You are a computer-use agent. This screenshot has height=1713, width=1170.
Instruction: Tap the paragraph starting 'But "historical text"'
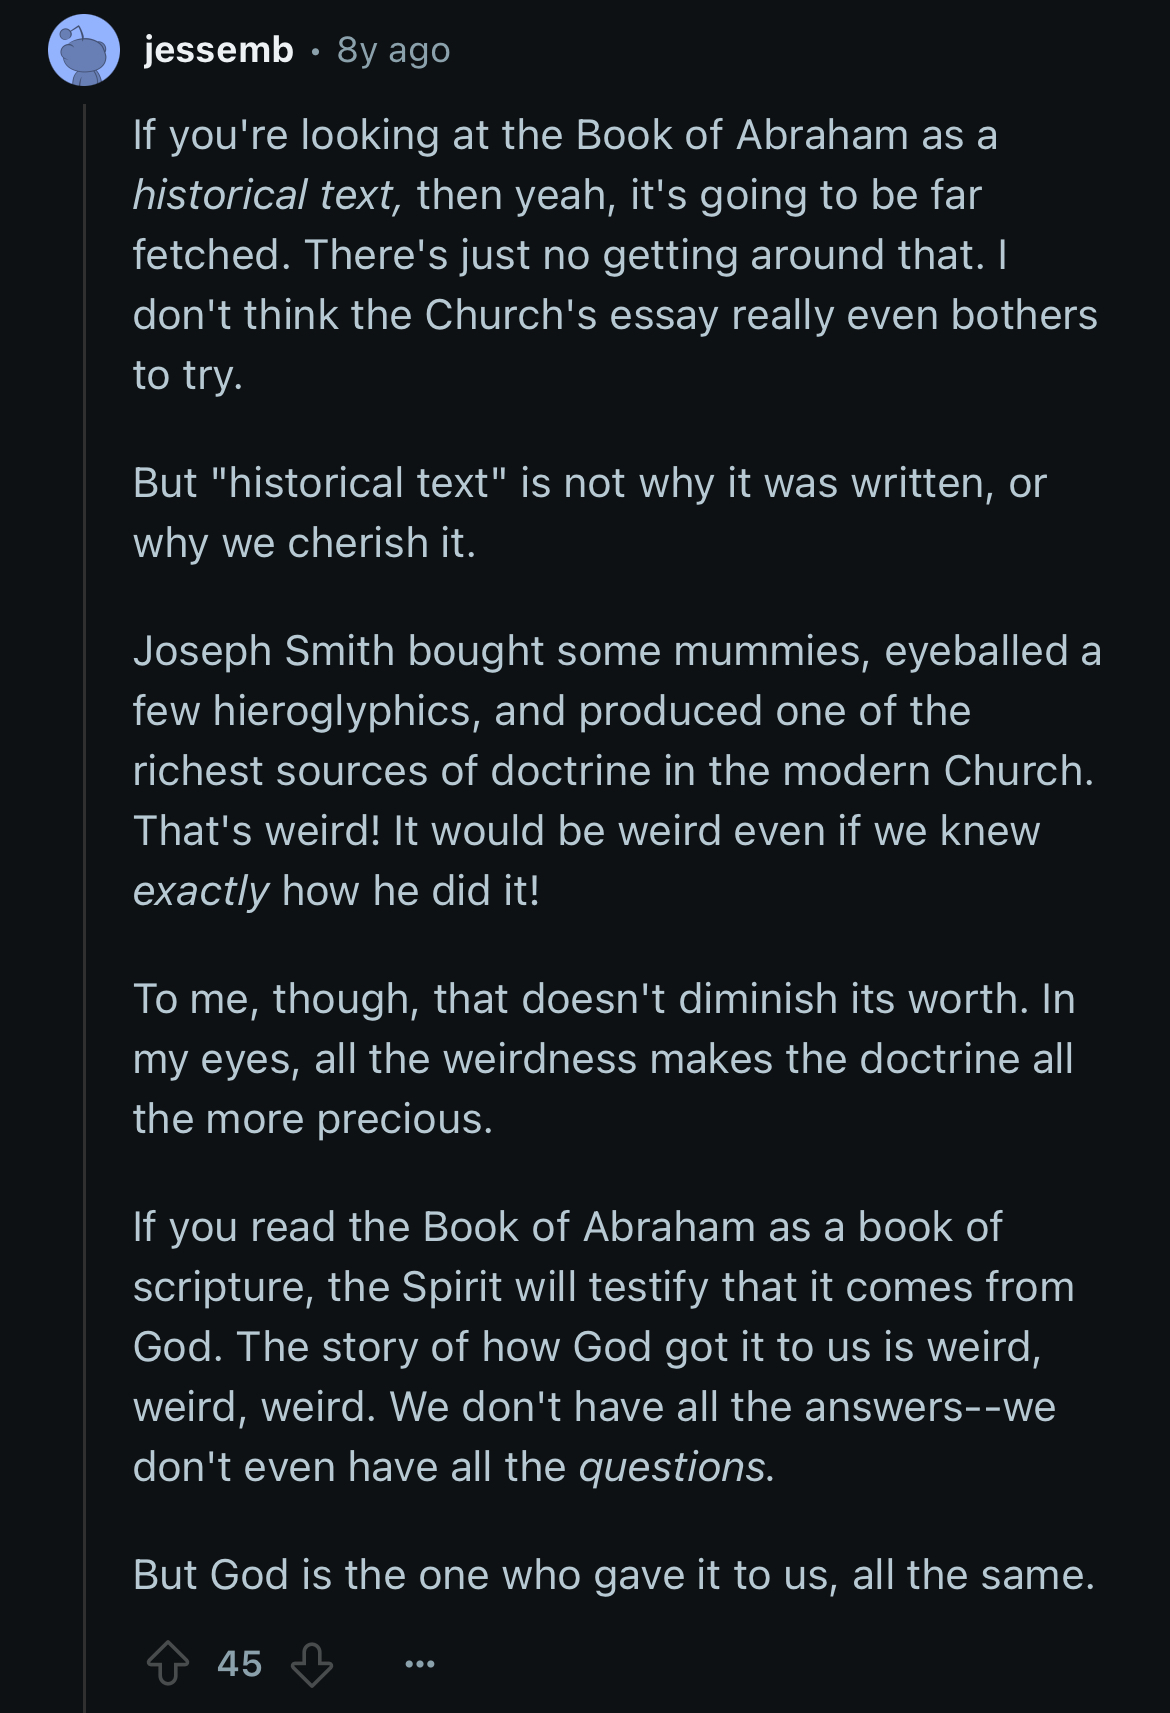tap(590, 513)
